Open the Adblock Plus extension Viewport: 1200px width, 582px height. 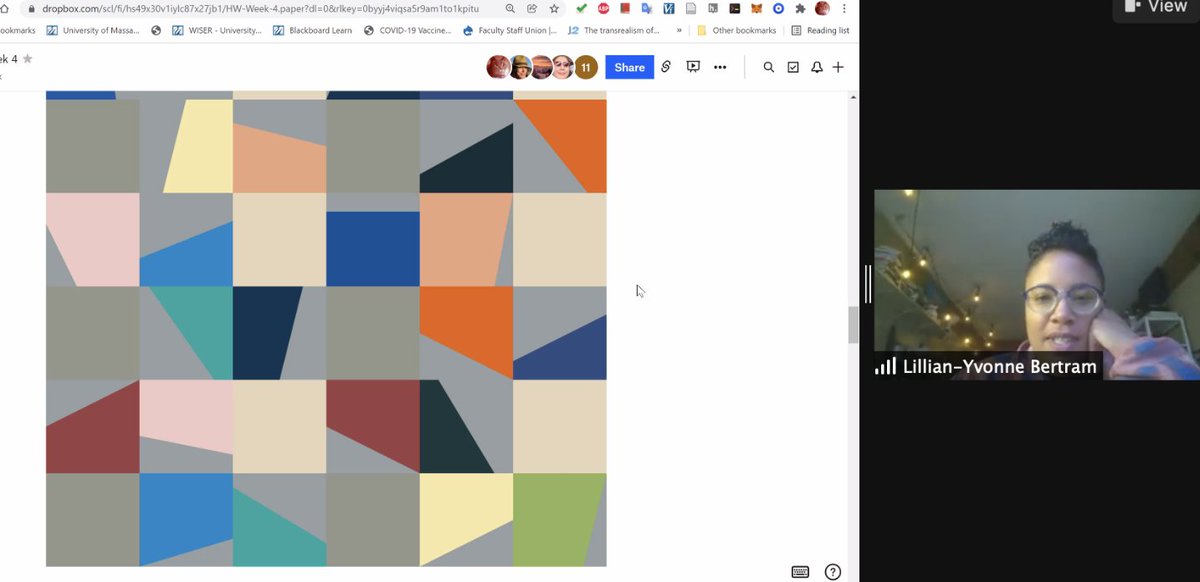coord(603,8)
